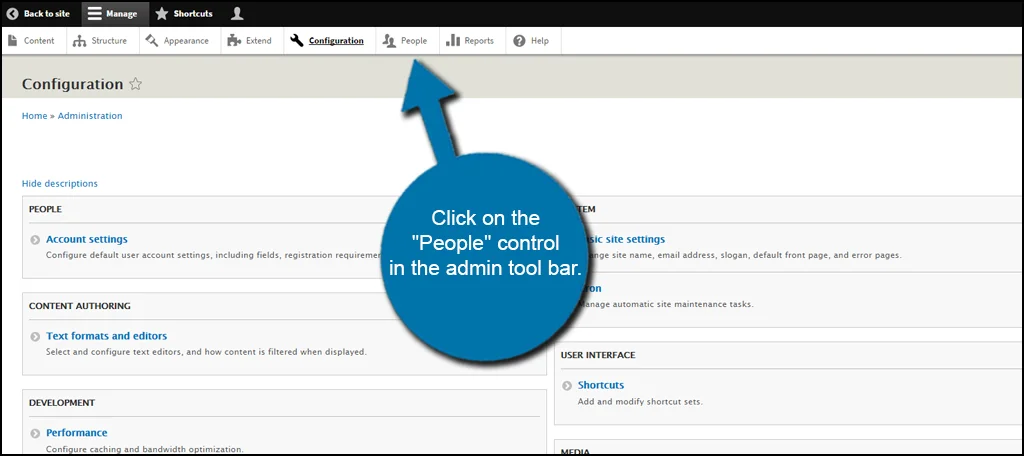
Task: Click the Reports bar chart icon
Action: point(453,41)
